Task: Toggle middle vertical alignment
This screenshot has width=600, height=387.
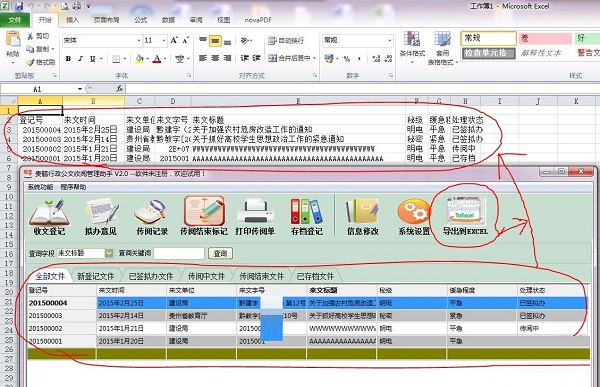Action: [x=215, y=40]
